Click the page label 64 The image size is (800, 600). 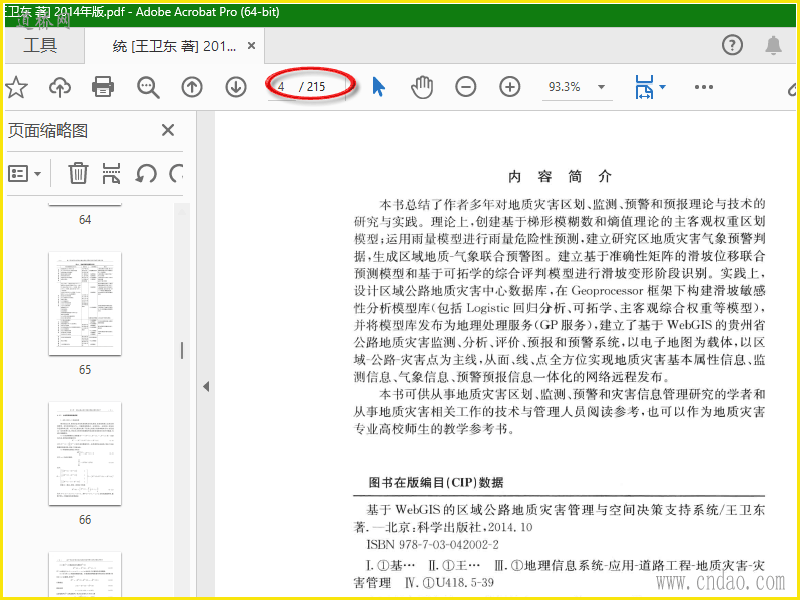[85, 220]
